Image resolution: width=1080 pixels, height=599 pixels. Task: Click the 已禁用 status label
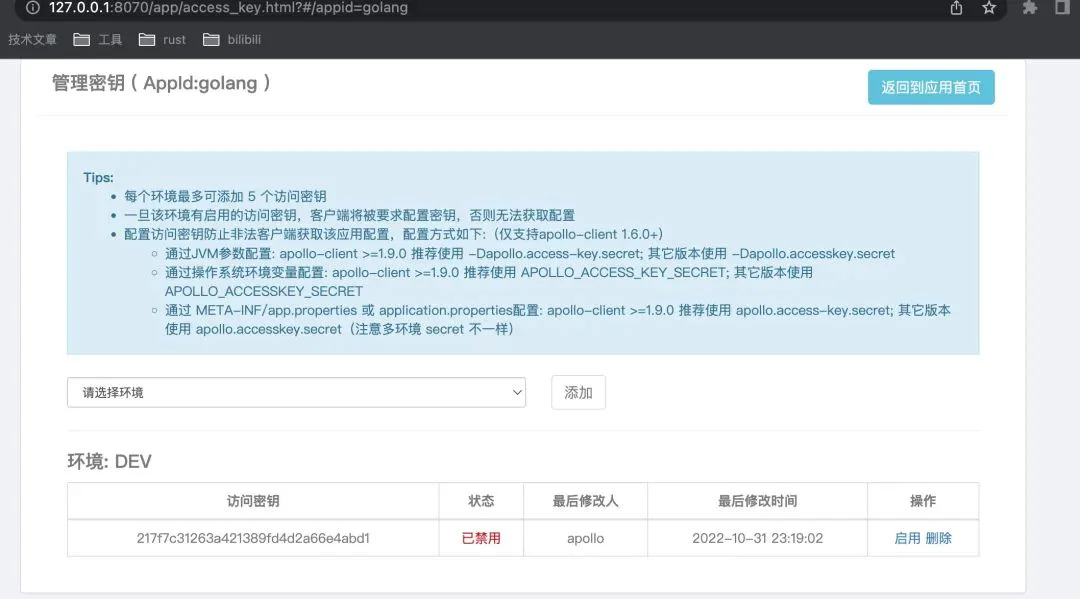tap(481, 538)
